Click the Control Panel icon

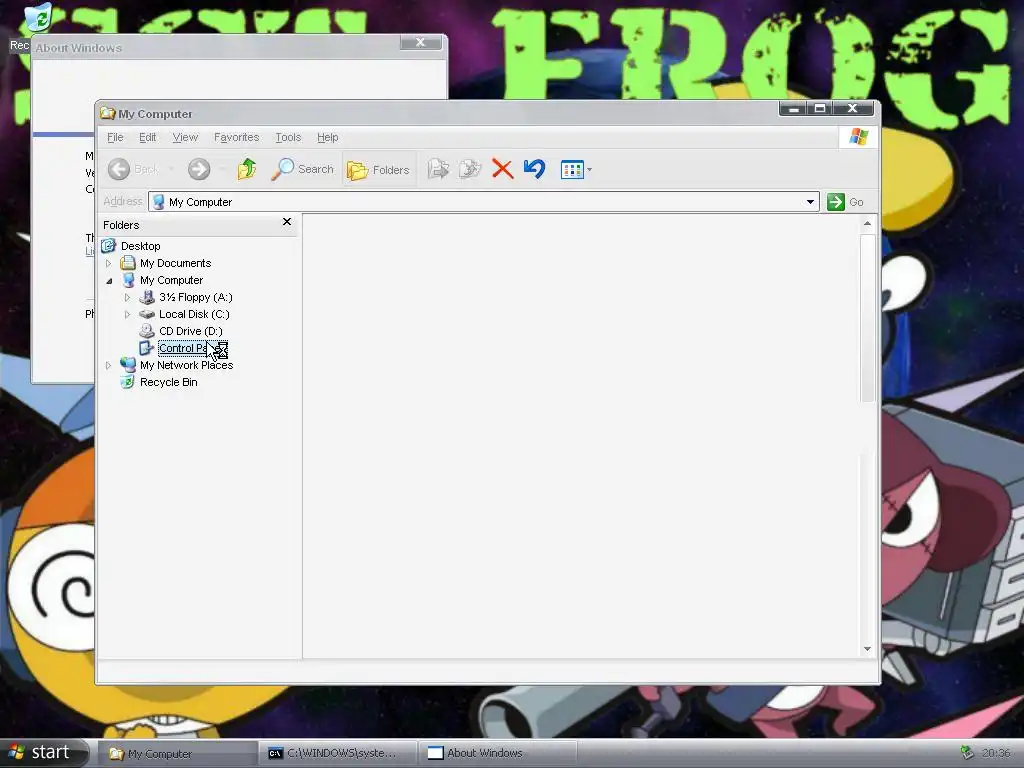pyautogui.click(x=147, y=348)
